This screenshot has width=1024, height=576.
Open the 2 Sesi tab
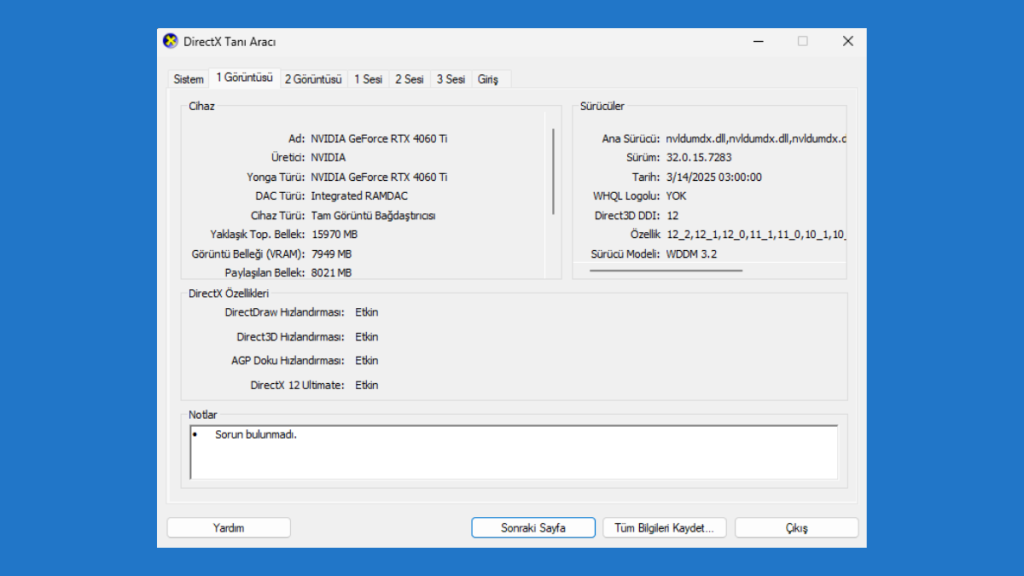(409, 79)
